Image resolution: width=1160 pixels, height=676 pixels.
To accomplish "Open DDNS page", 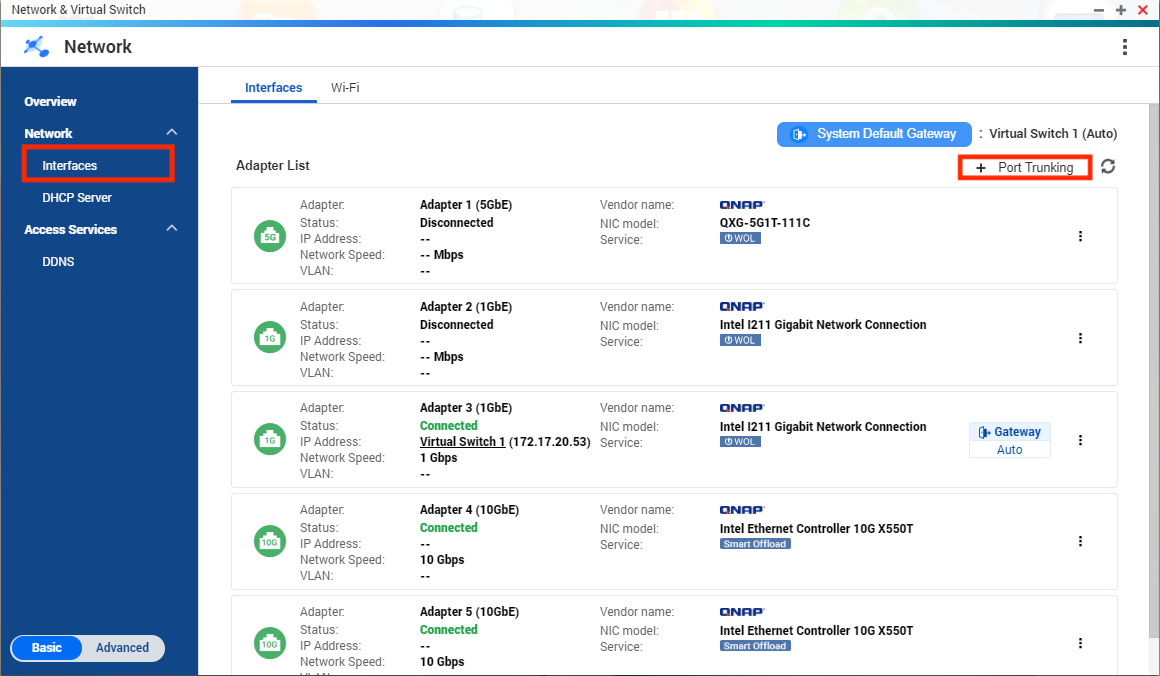I will tap(58, 262).
